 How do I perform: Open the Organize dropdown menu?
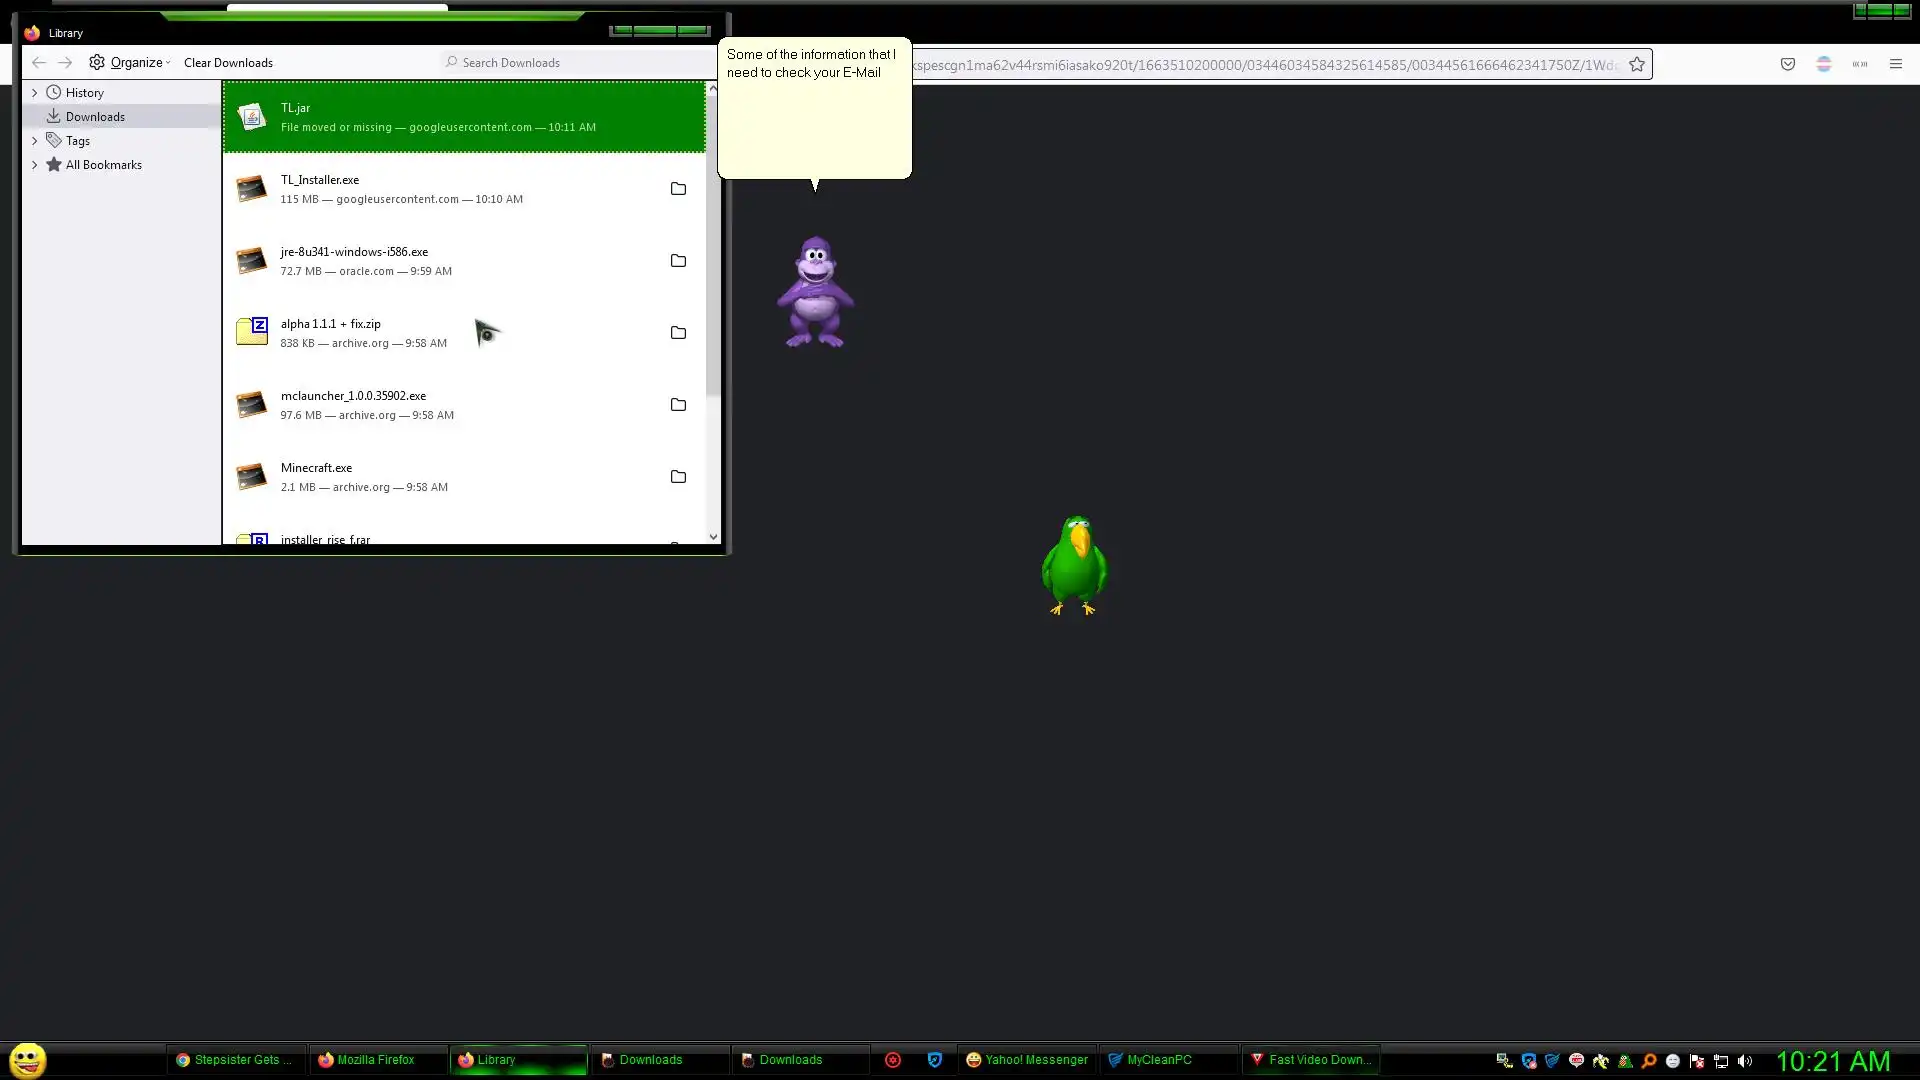pyautogui.click(x=130, y=62)
